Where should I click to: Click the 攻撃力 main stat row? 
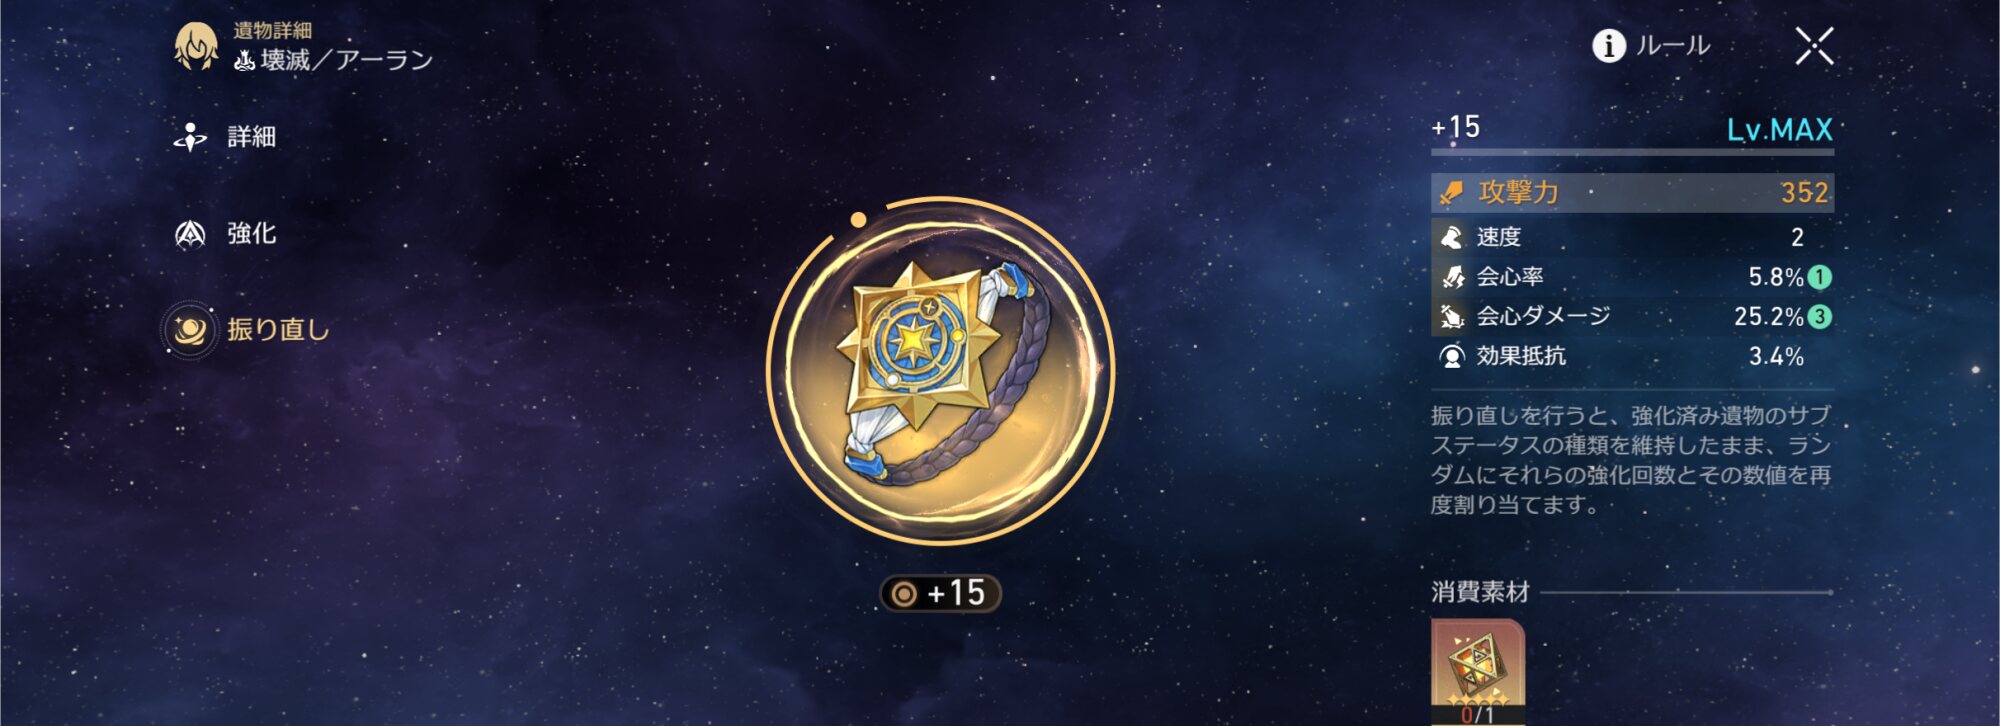(x=1632, y=193)
